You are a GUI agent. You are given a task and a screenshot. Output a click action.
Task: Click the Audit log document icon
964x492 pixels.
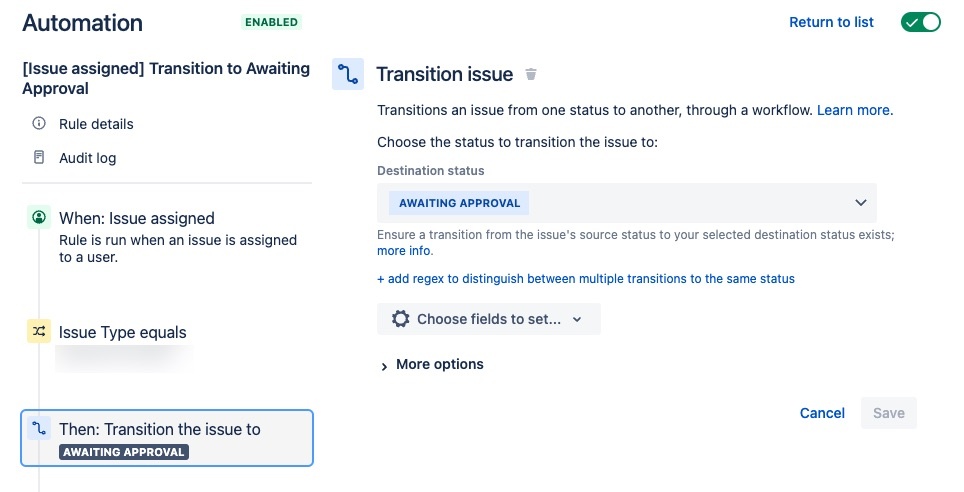tap(39, 157)
